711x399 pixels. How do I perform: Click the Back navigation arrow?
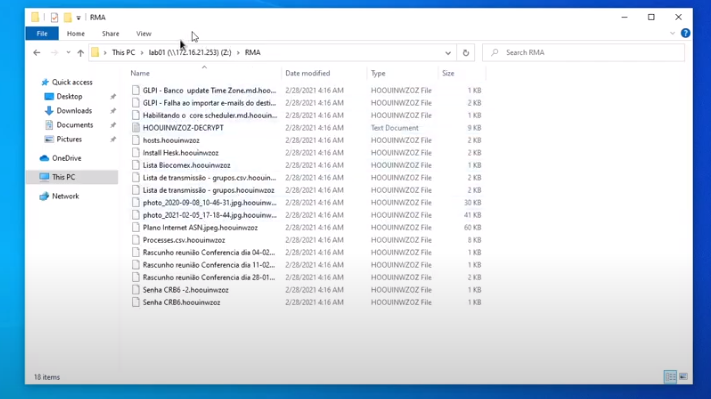[37, 53]
